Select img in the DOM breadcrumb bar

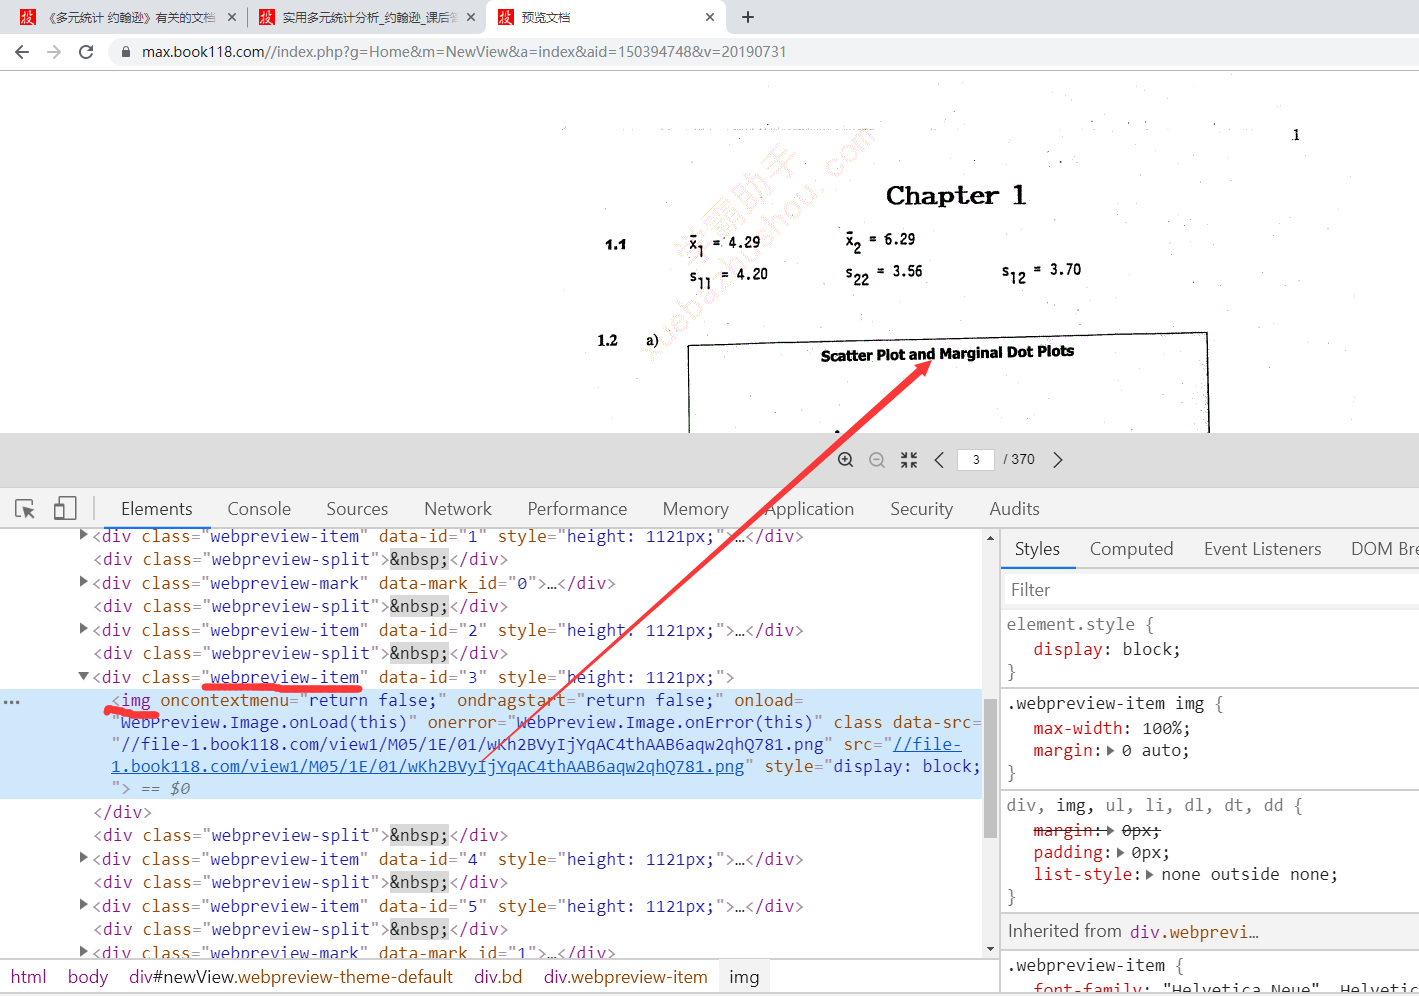pyautogui.click(x=744, y=976)
